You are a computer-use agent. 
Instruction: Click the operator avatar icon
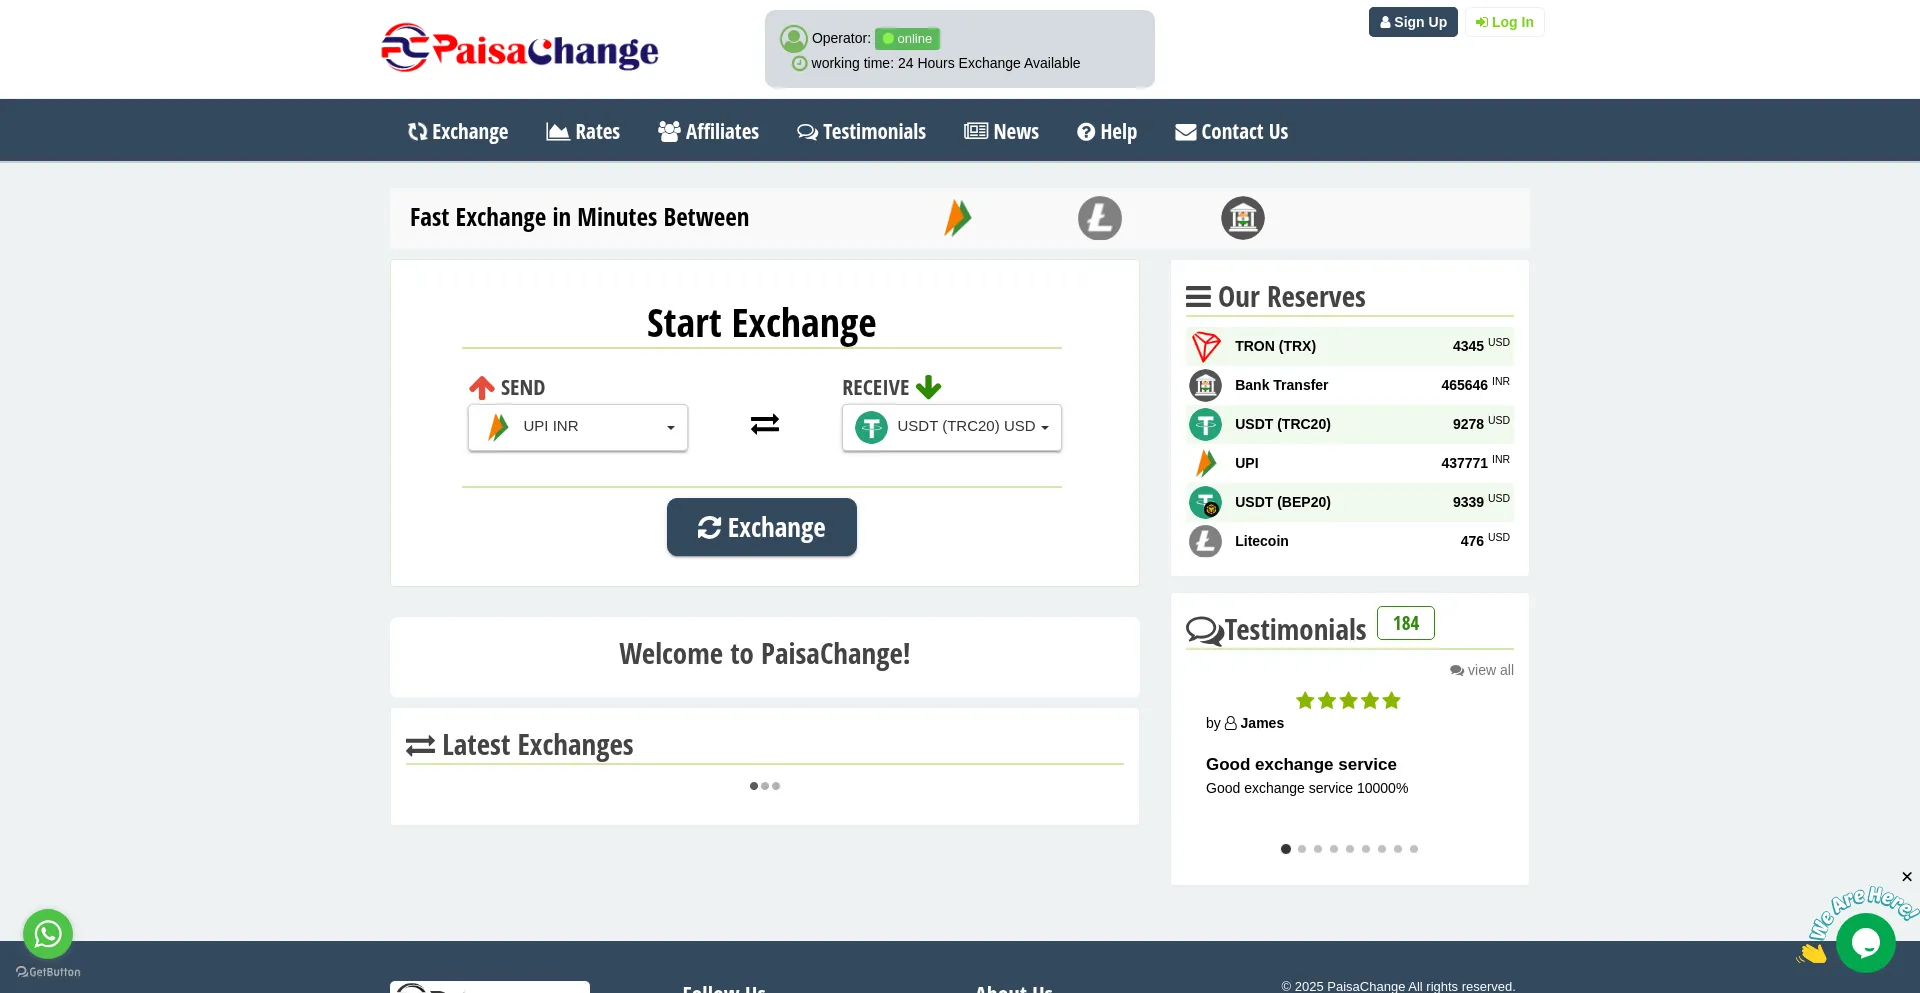tap(794, 38)
